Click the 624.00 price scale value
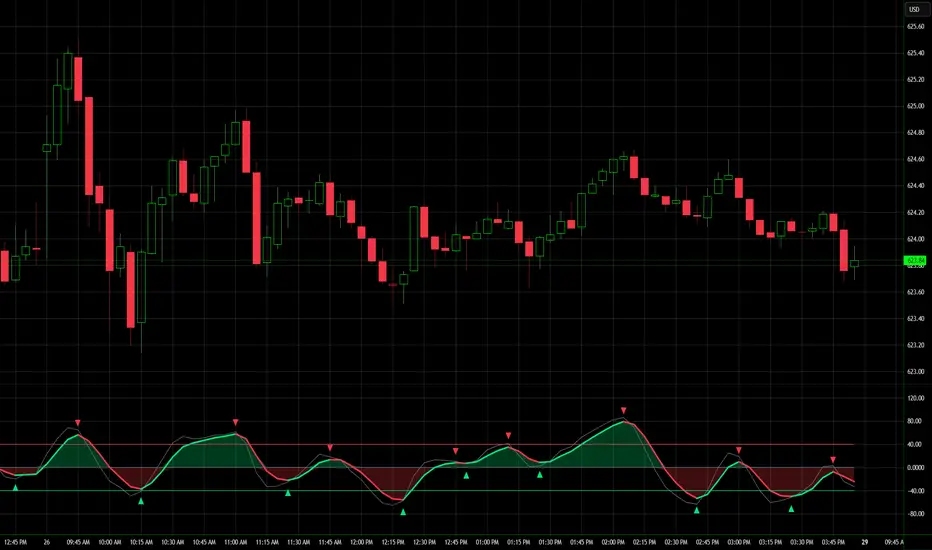932x550 pixels. (x=915, y=239)
